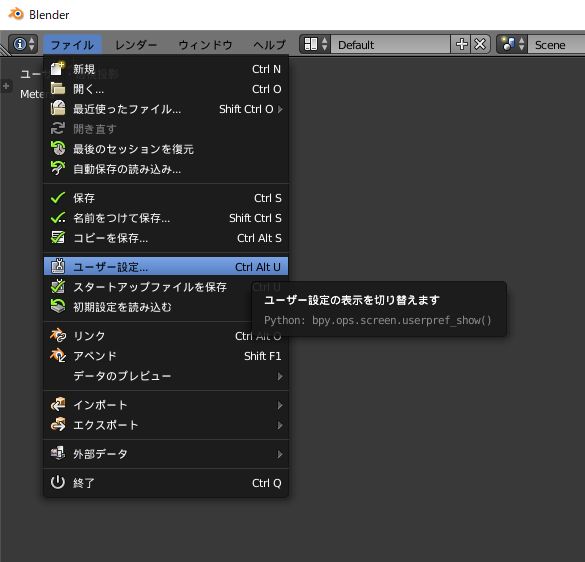Click the Shift F1 shortcut text
This screenshot has height=562, width=585.
click(x=263, y=356)
